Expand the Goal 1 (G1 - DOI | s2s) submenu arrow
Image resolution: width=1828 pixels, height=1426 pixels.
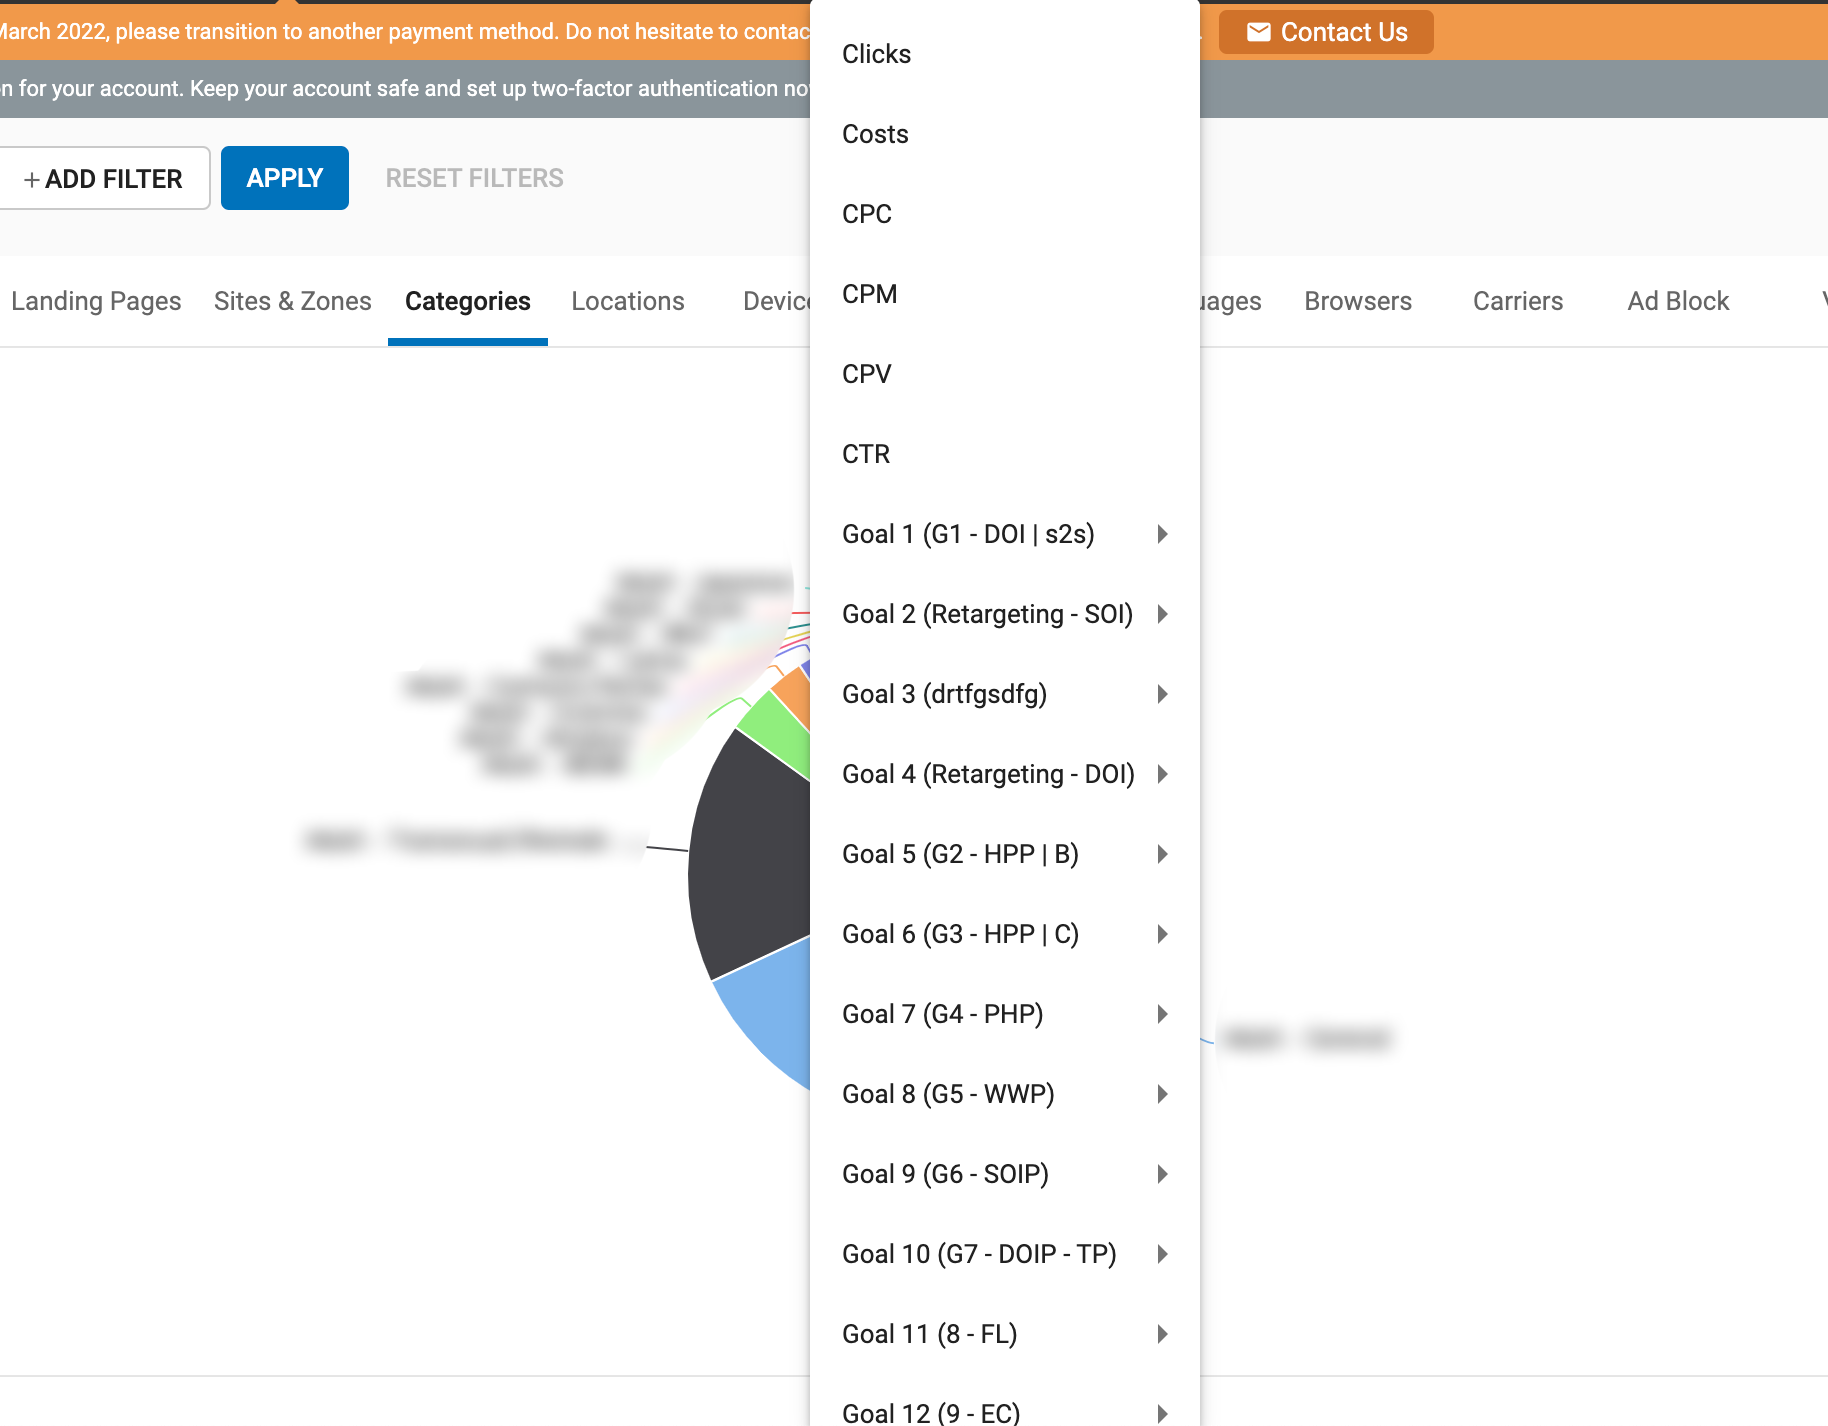1162,534
